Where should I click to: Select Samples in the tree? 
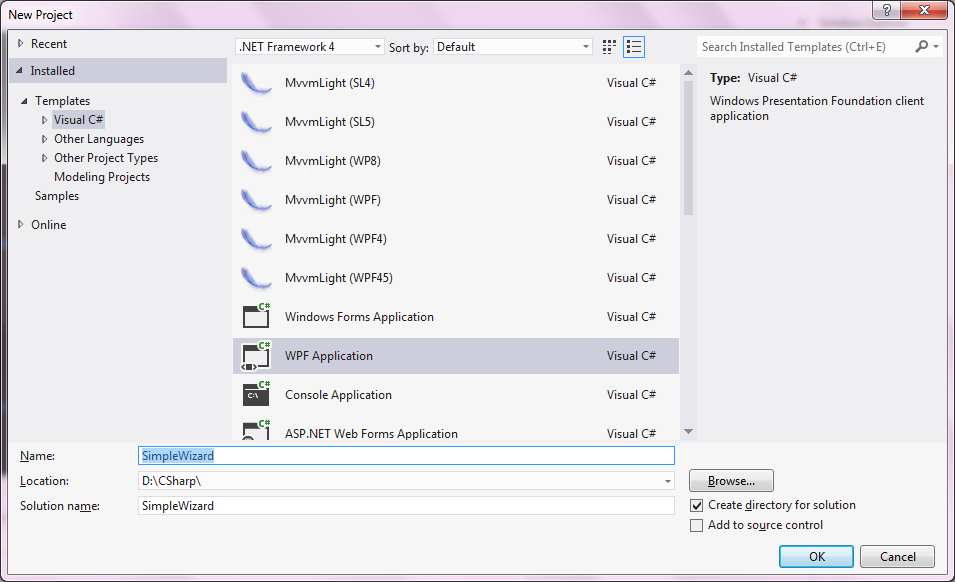coord(57,196)
